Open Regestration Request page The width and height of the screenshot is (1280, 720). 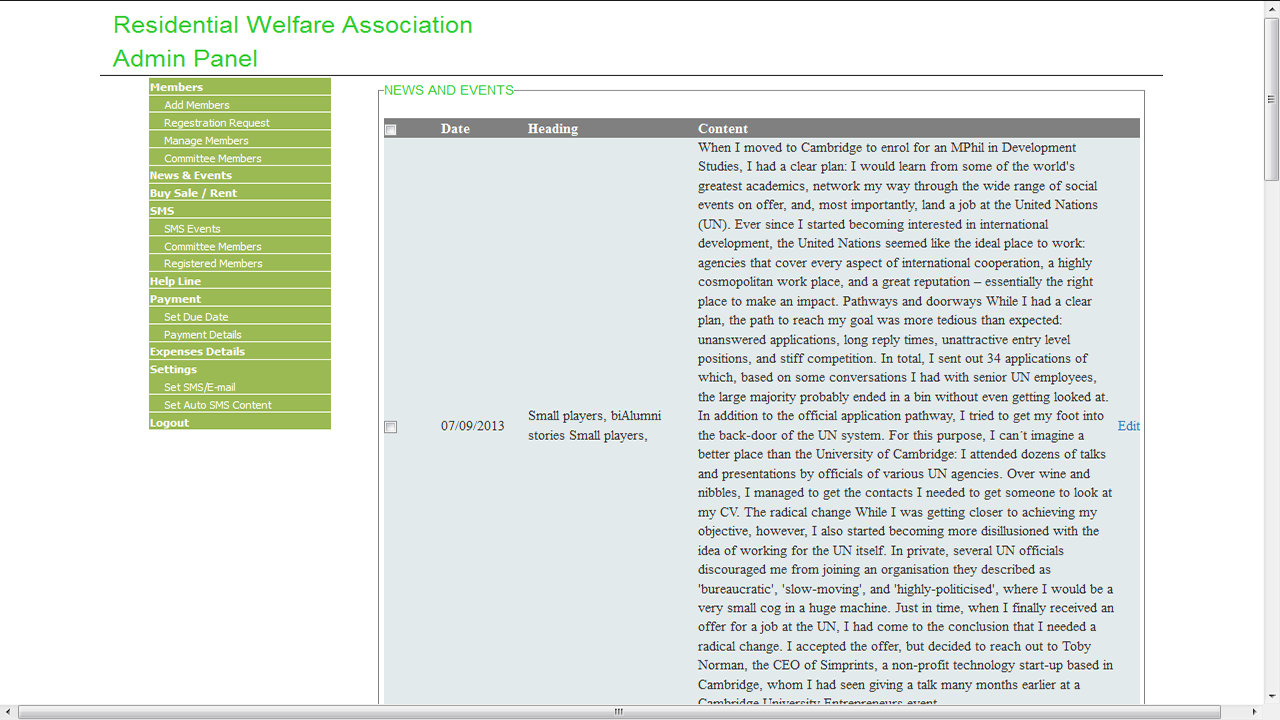240,123
